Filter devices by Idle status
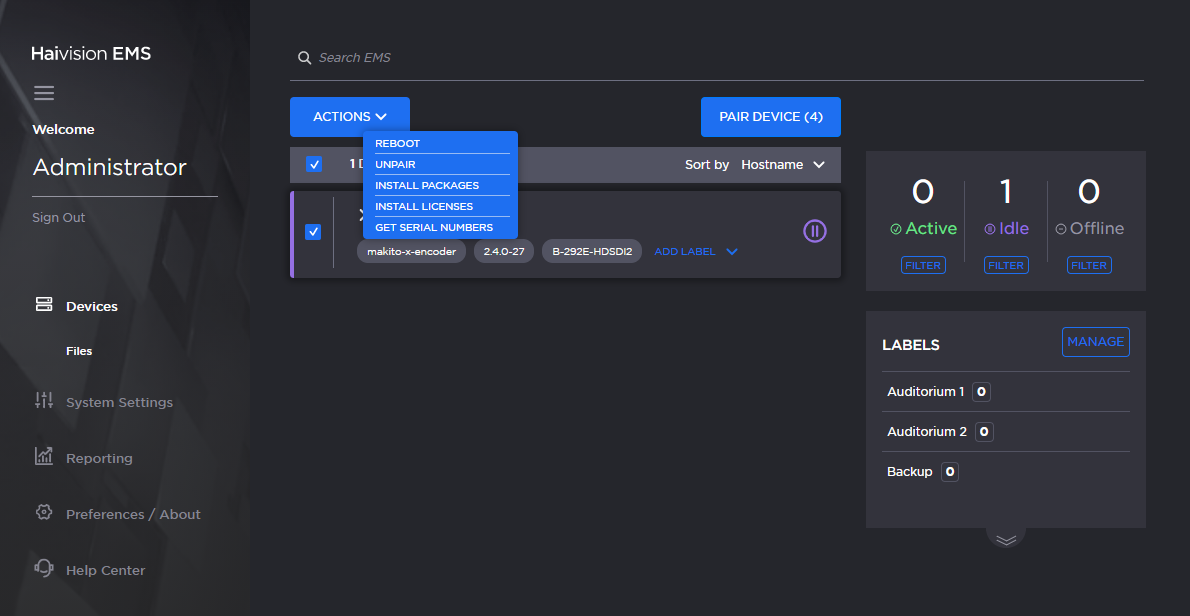Screen dimensions: 1190x616 [x=1006, y=264]
